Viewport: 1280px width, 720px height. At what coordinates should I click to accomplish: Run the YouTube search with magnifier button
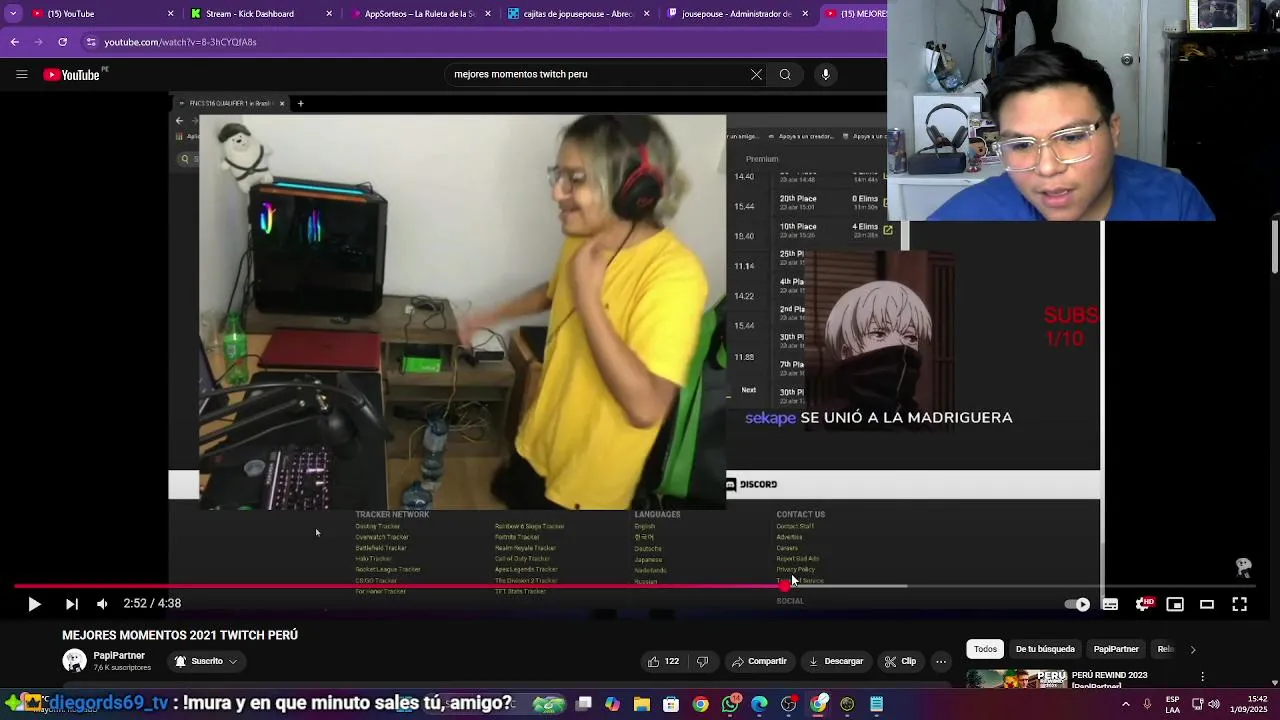point(785,74)
